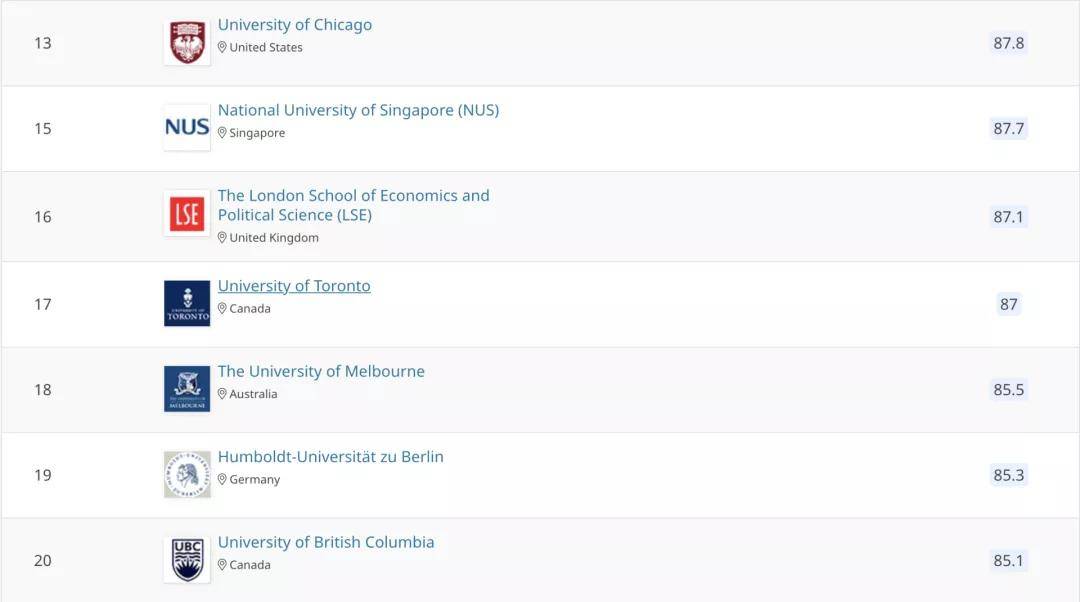Open the University of Chicago link
1080x602 pixels.
[x=295, y=25]
